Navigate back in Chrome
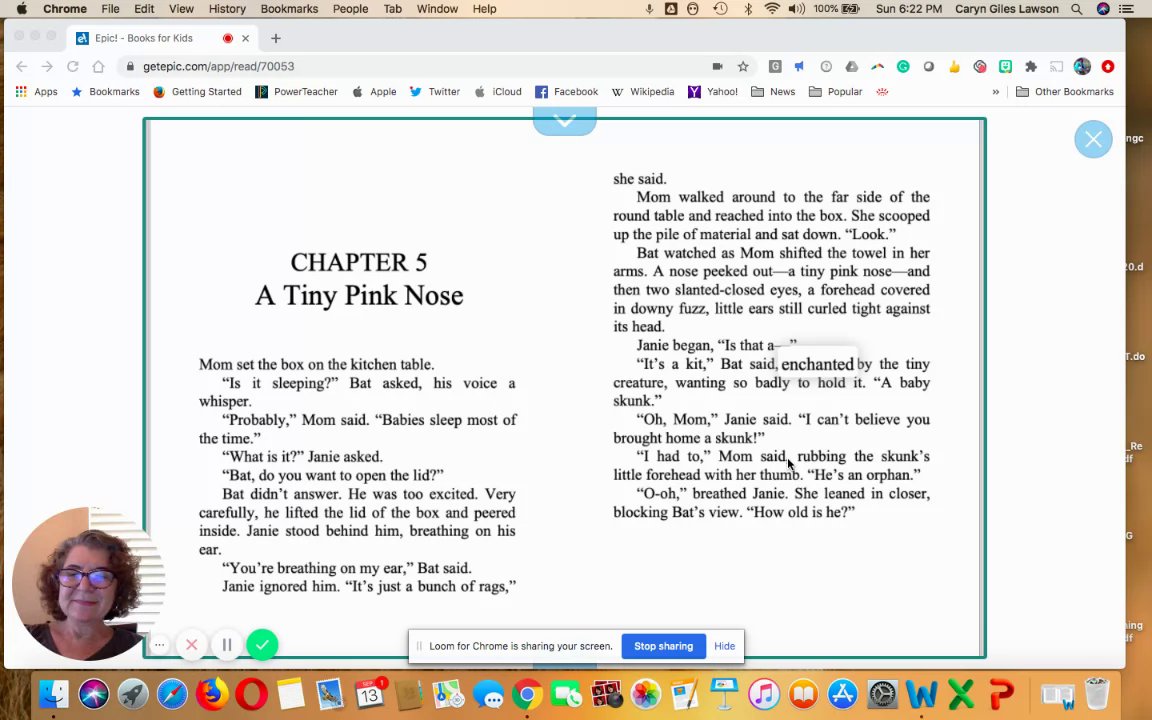This screenshot has width=1152, height=720. pos(21,66)
